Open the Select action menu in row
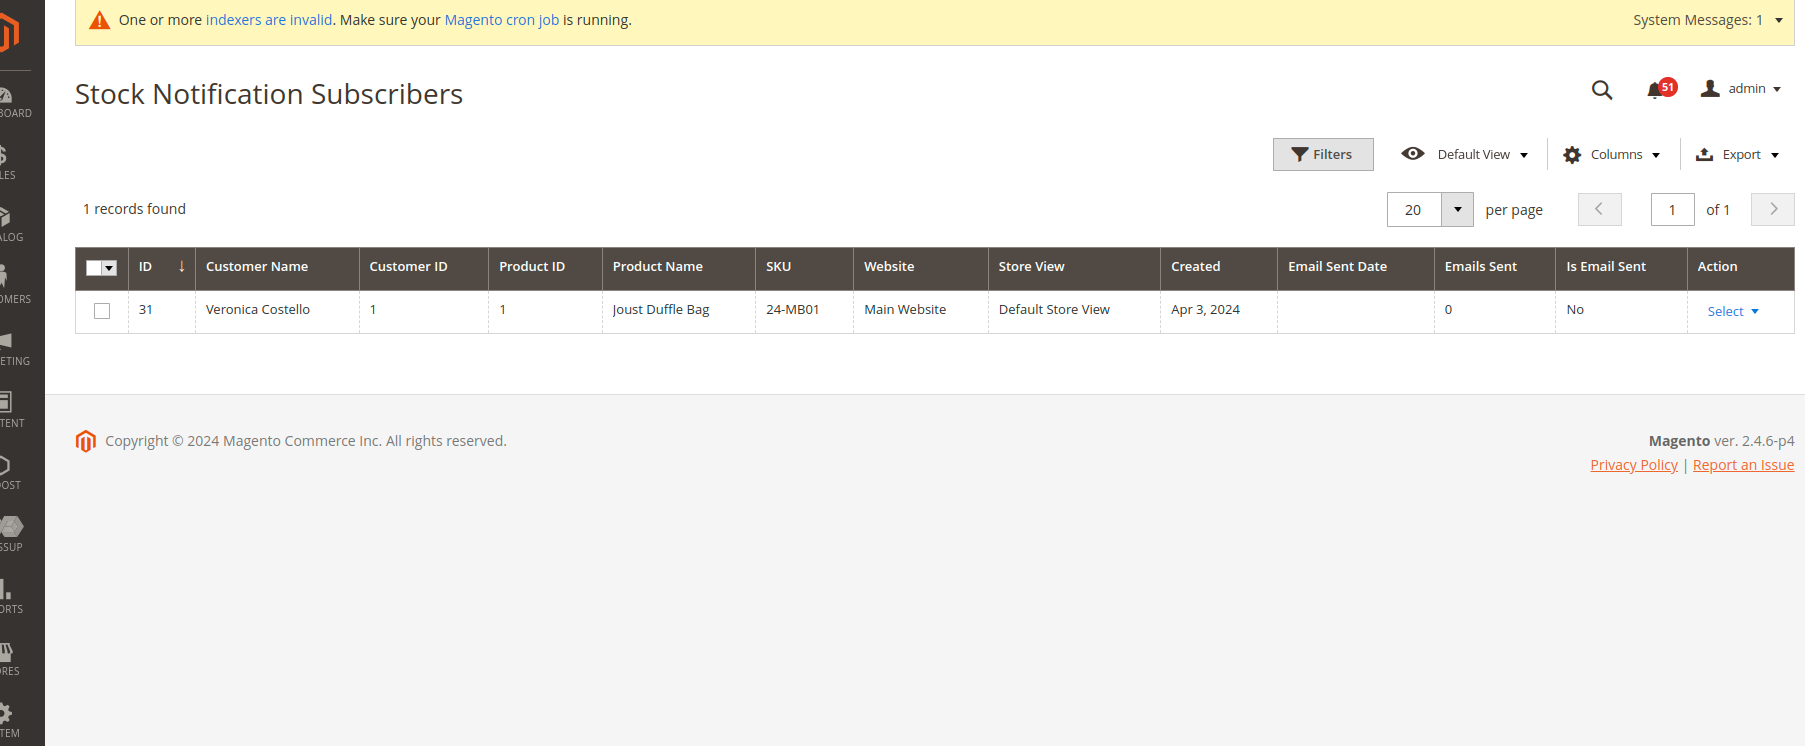 pos(1732,312)
